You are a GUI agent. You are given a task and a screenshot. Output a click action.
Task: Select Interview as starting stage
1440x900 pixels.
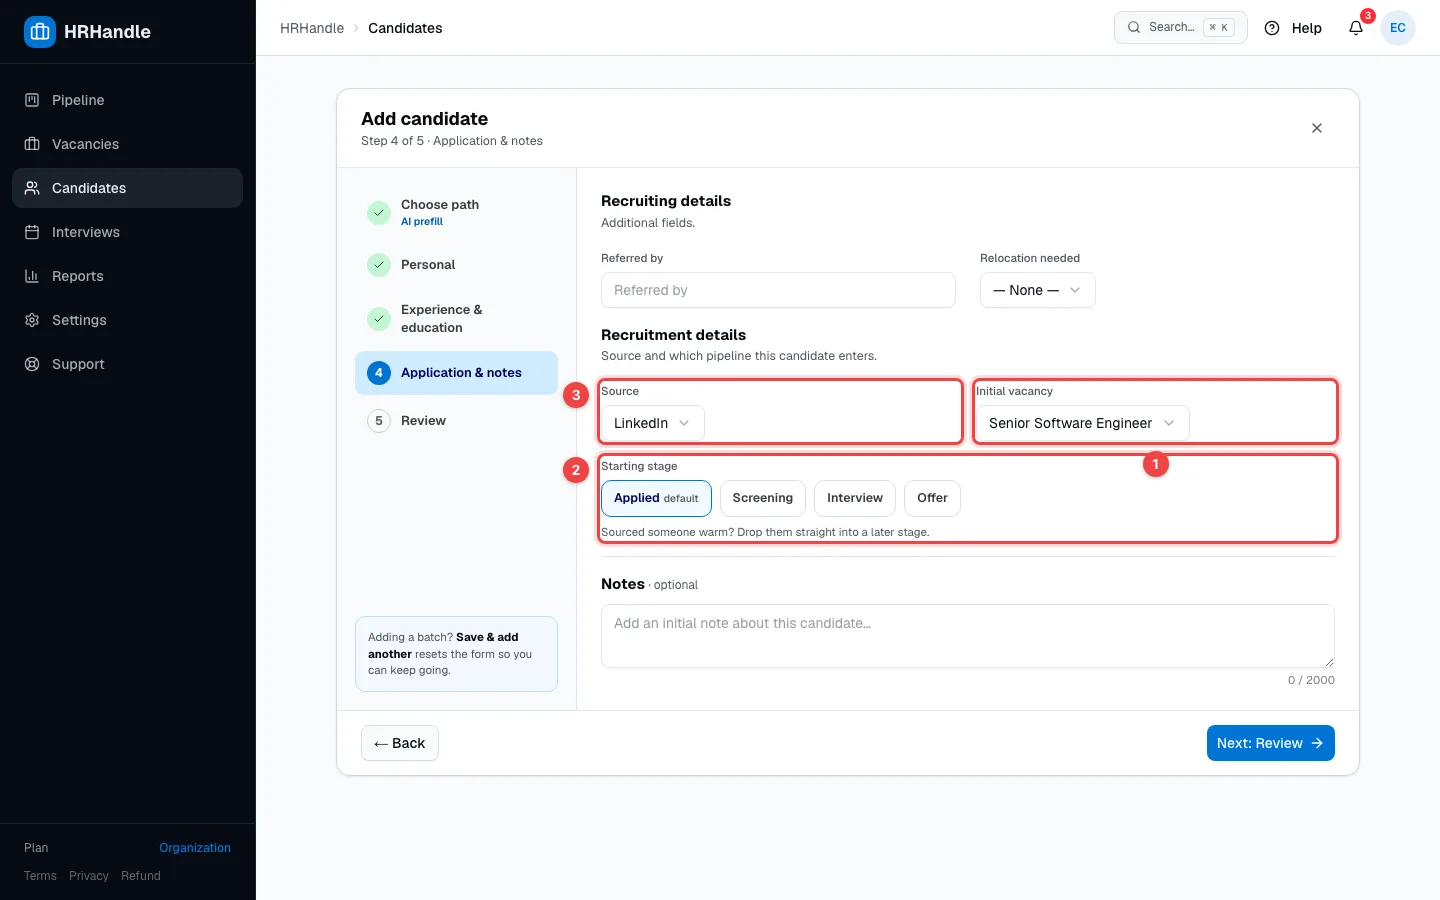pyautogui.click(x=855, y=498)
